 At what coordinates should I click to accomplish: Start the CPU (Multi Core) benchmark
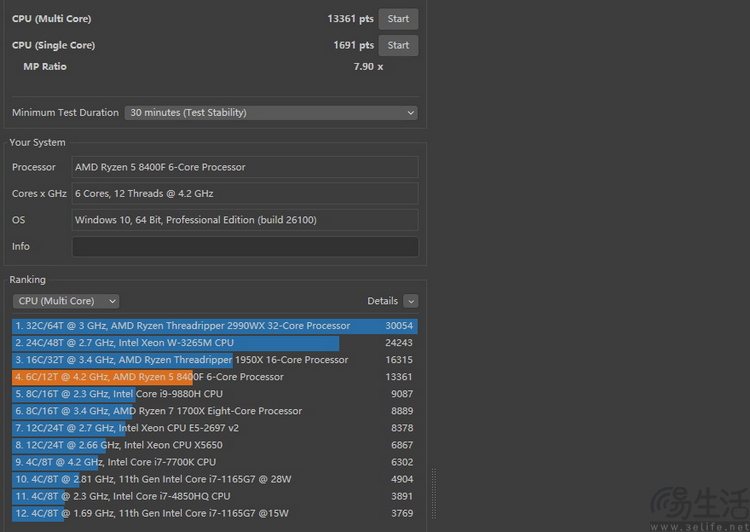[x=398, y=19]
